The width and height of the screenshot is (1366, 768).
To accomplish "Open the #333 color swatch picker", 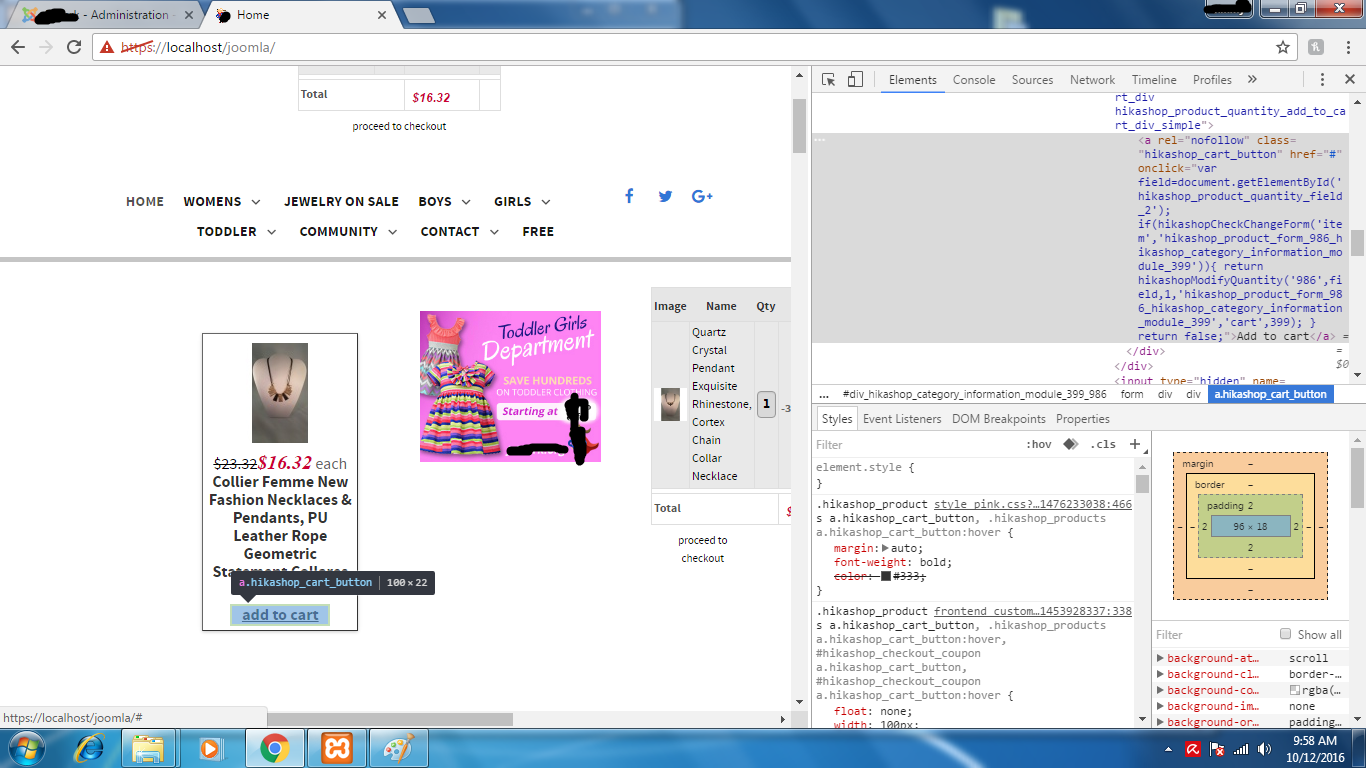I will (886, 576).
